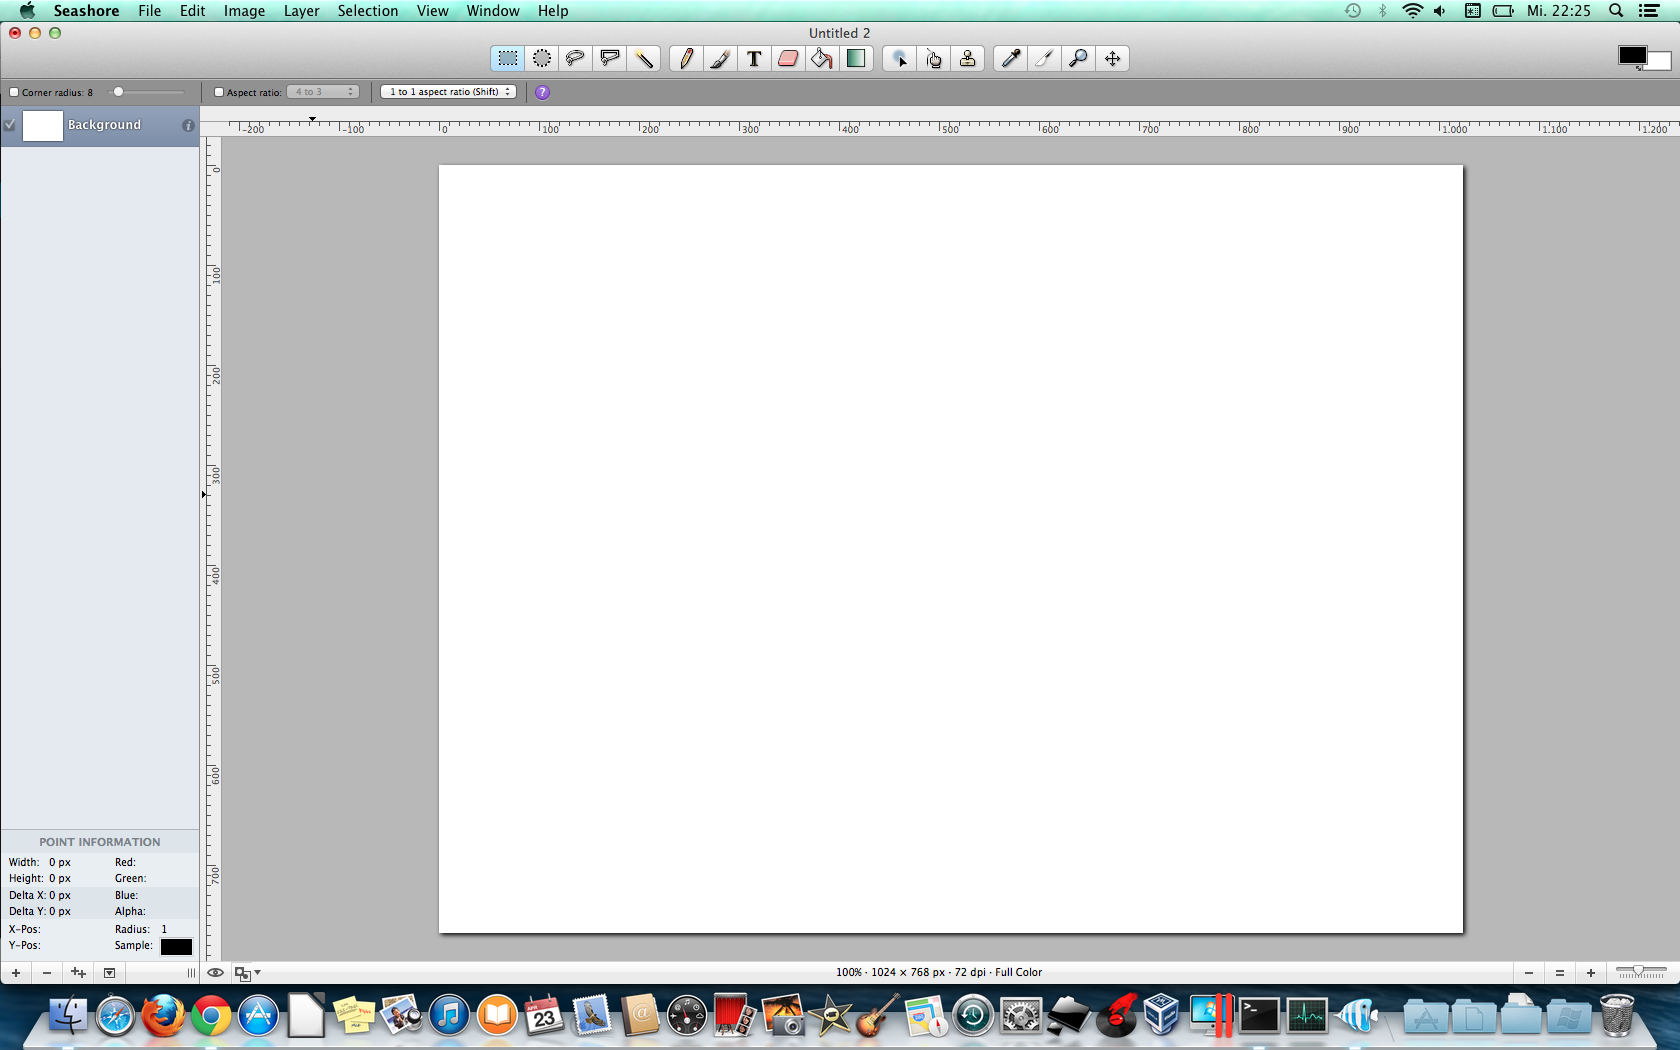The image size is (1680, 1050).
Task: Enable the Aspect ratio checkbox
Action: pyautogui.click(x=219, y=92)
